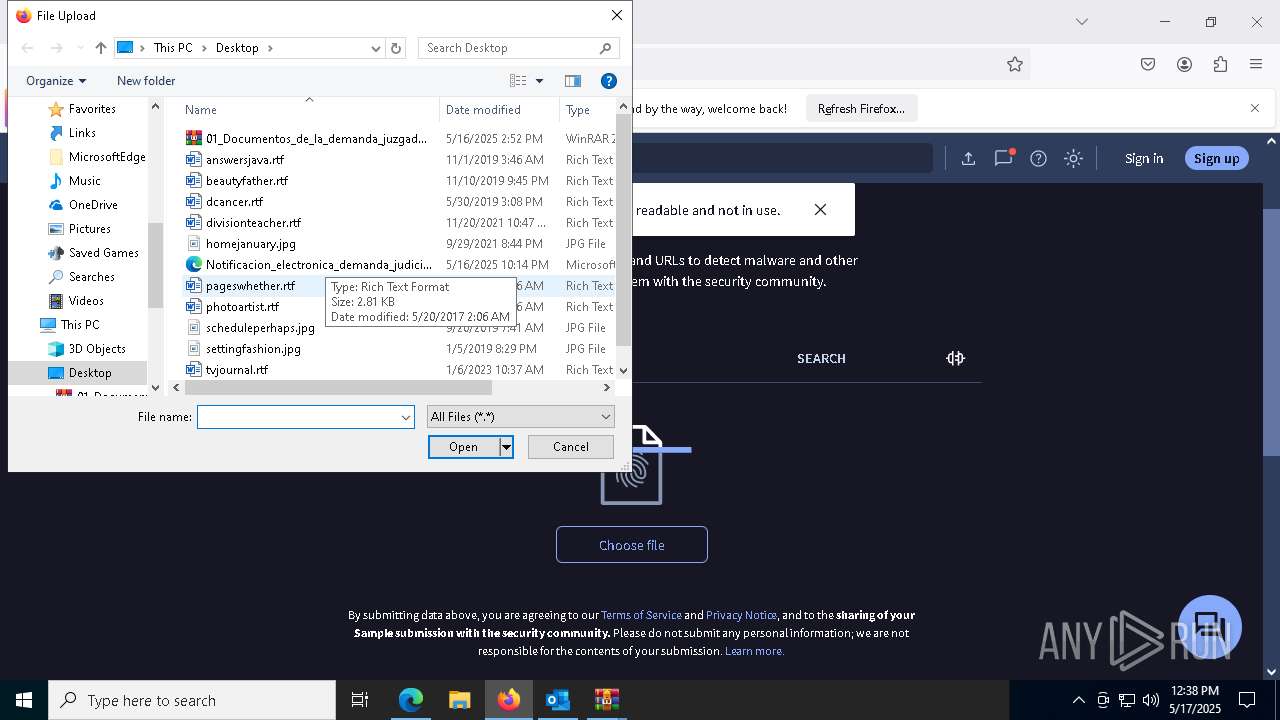Bookmark page star icon in Firefox

point(1015,64)
